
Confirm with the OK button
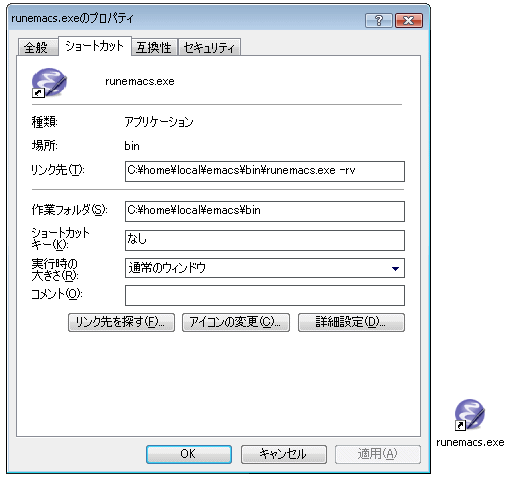(x=189, y=454)
